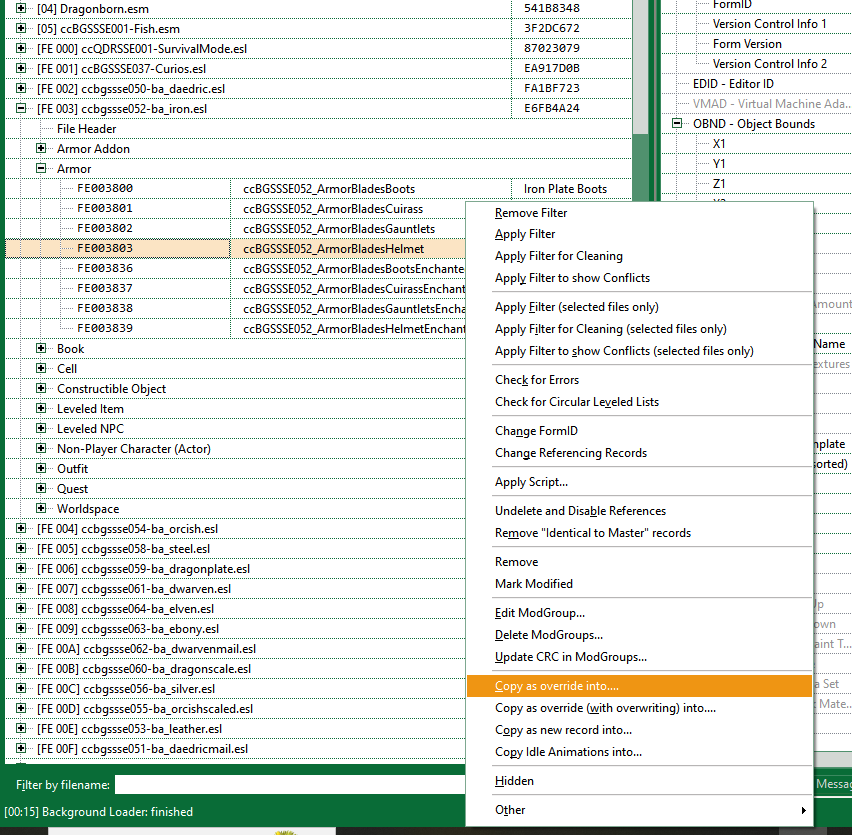Expand the Book group
The width and height of the screenshot is (852, 835).
(x=41, y=348)
